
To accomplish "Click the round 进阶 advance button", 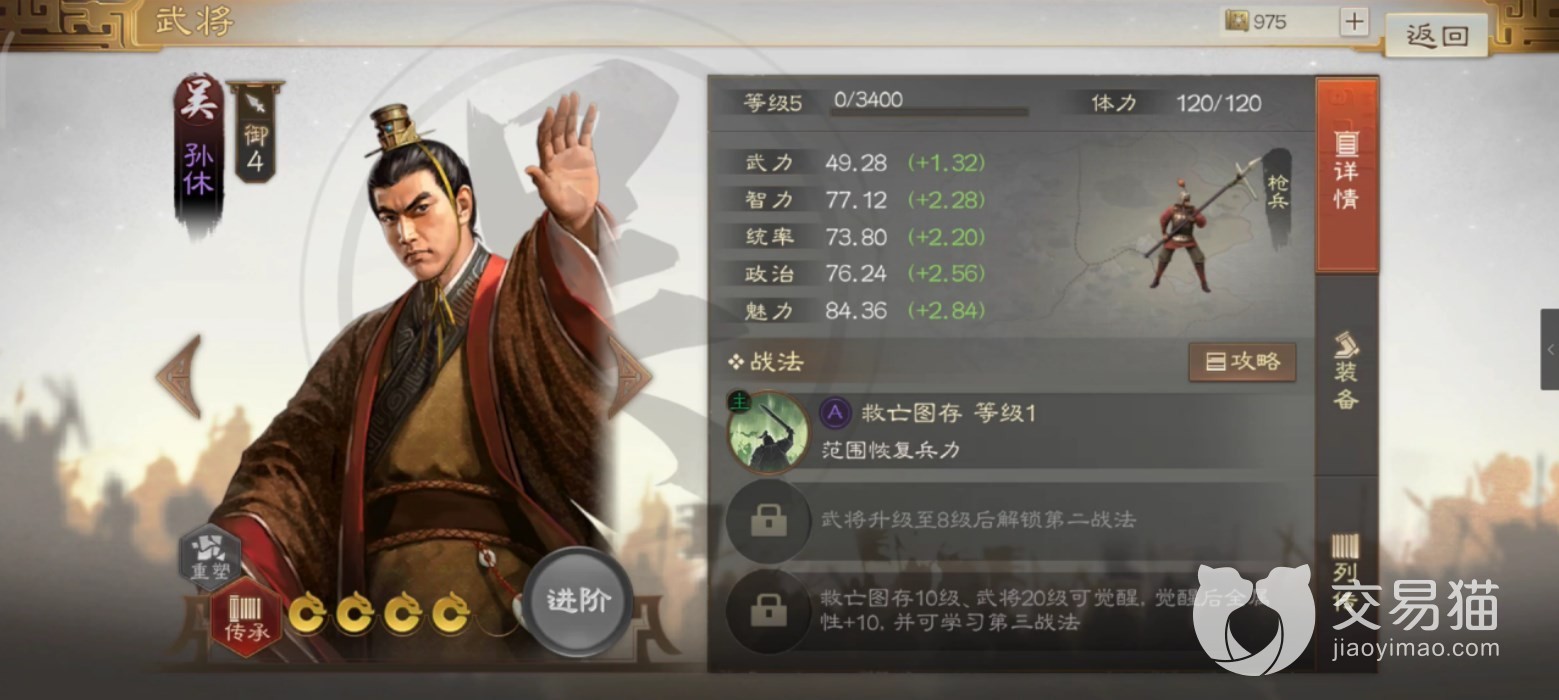I will point(578,602).
